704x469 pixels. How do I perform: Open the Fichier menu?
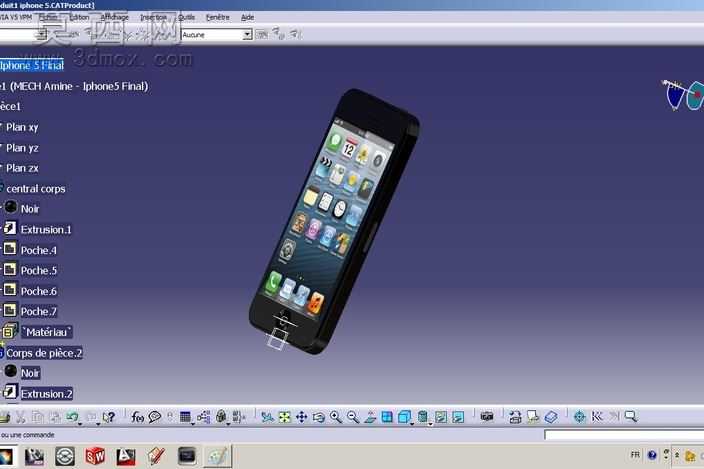(x=48, y=17)
